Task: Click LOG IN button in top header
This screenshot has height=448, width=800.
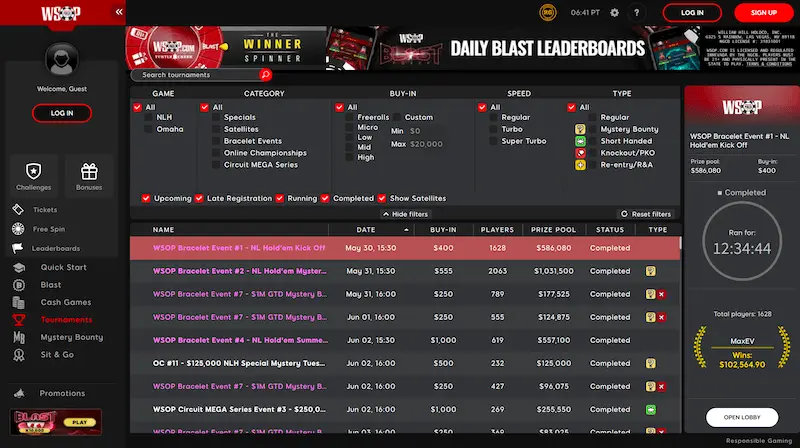Action: pos(692,13)
